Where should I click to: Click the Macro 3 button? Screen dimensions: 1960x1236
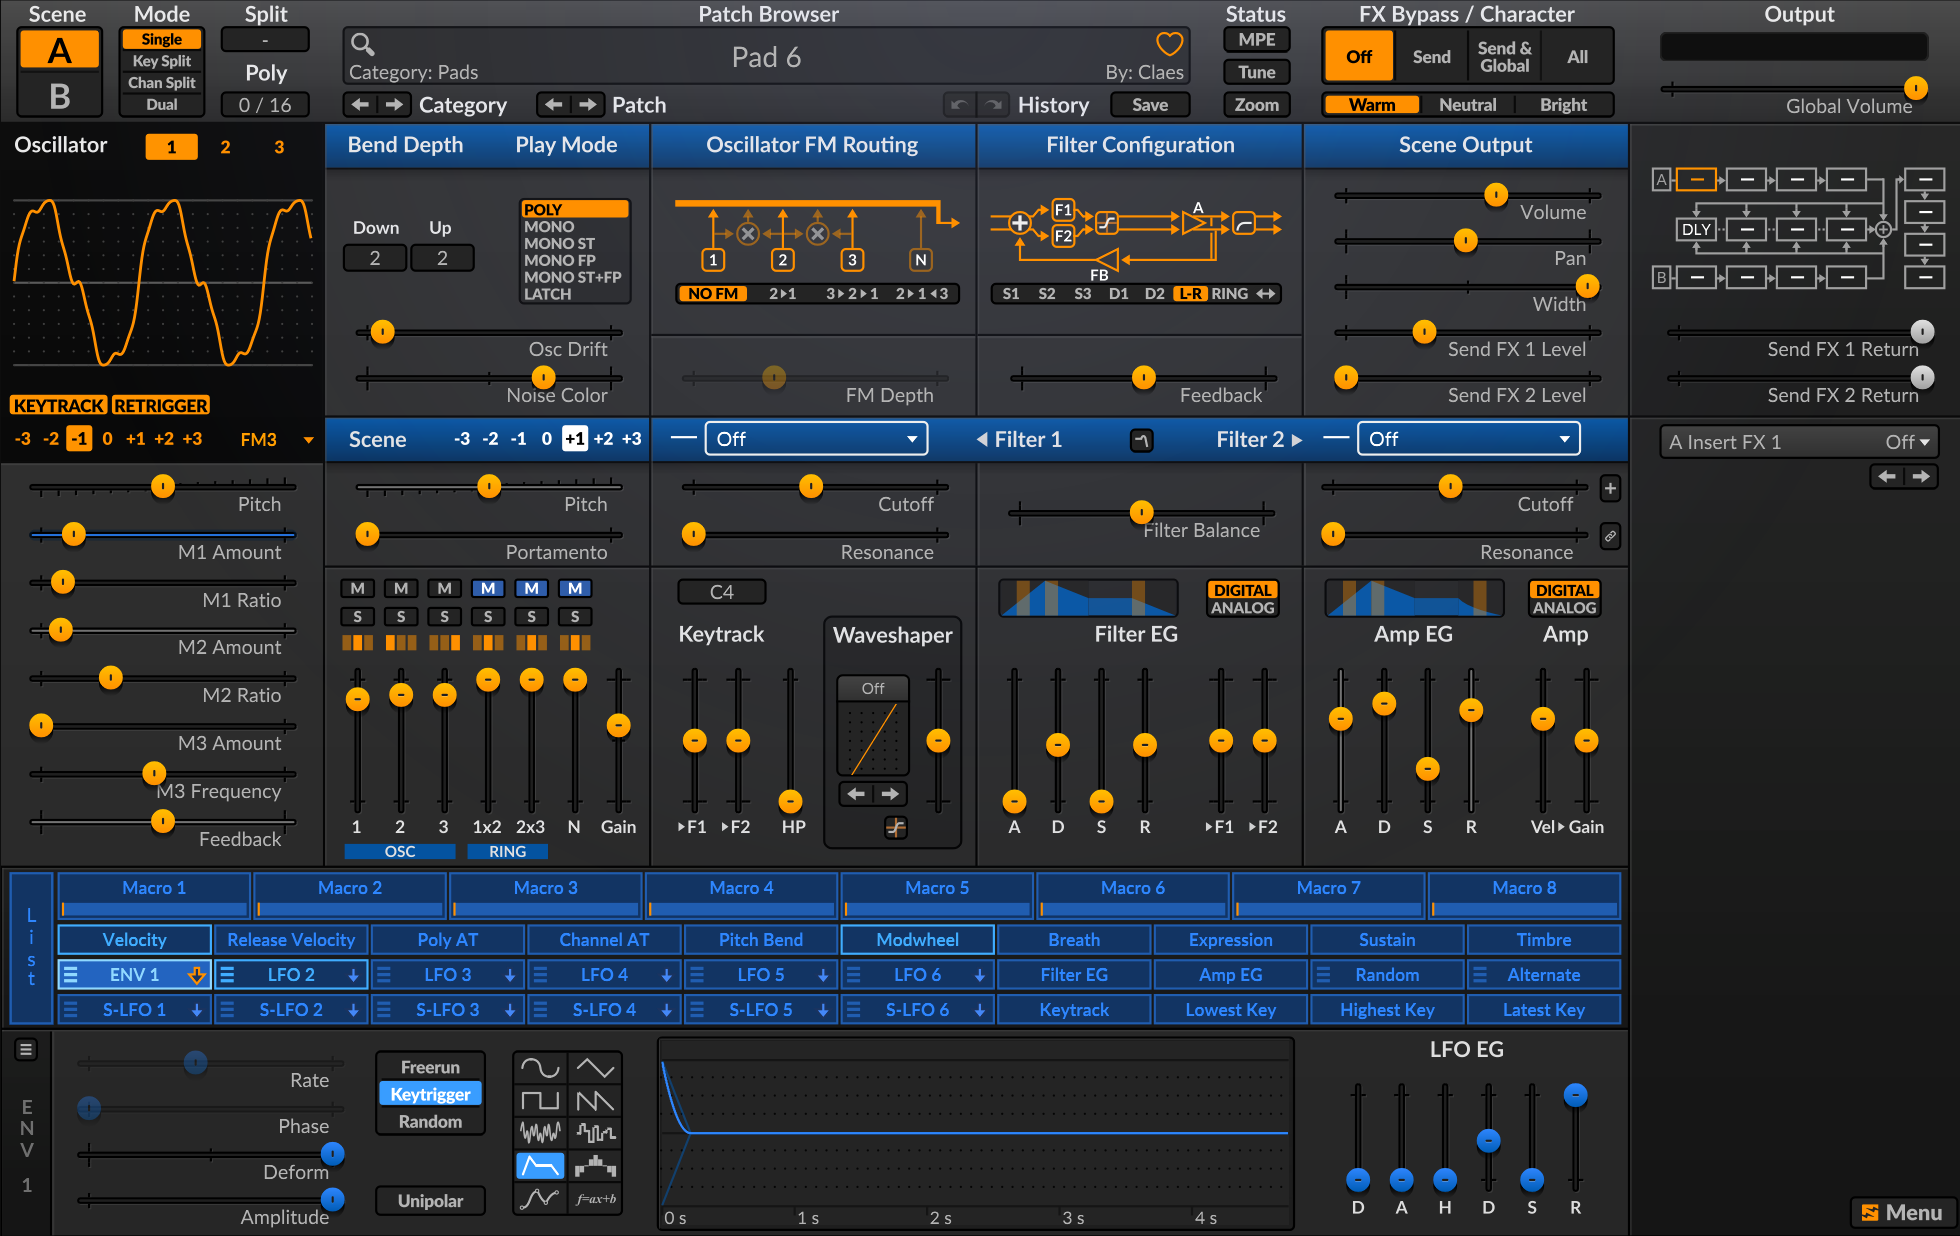click(546, 895)
